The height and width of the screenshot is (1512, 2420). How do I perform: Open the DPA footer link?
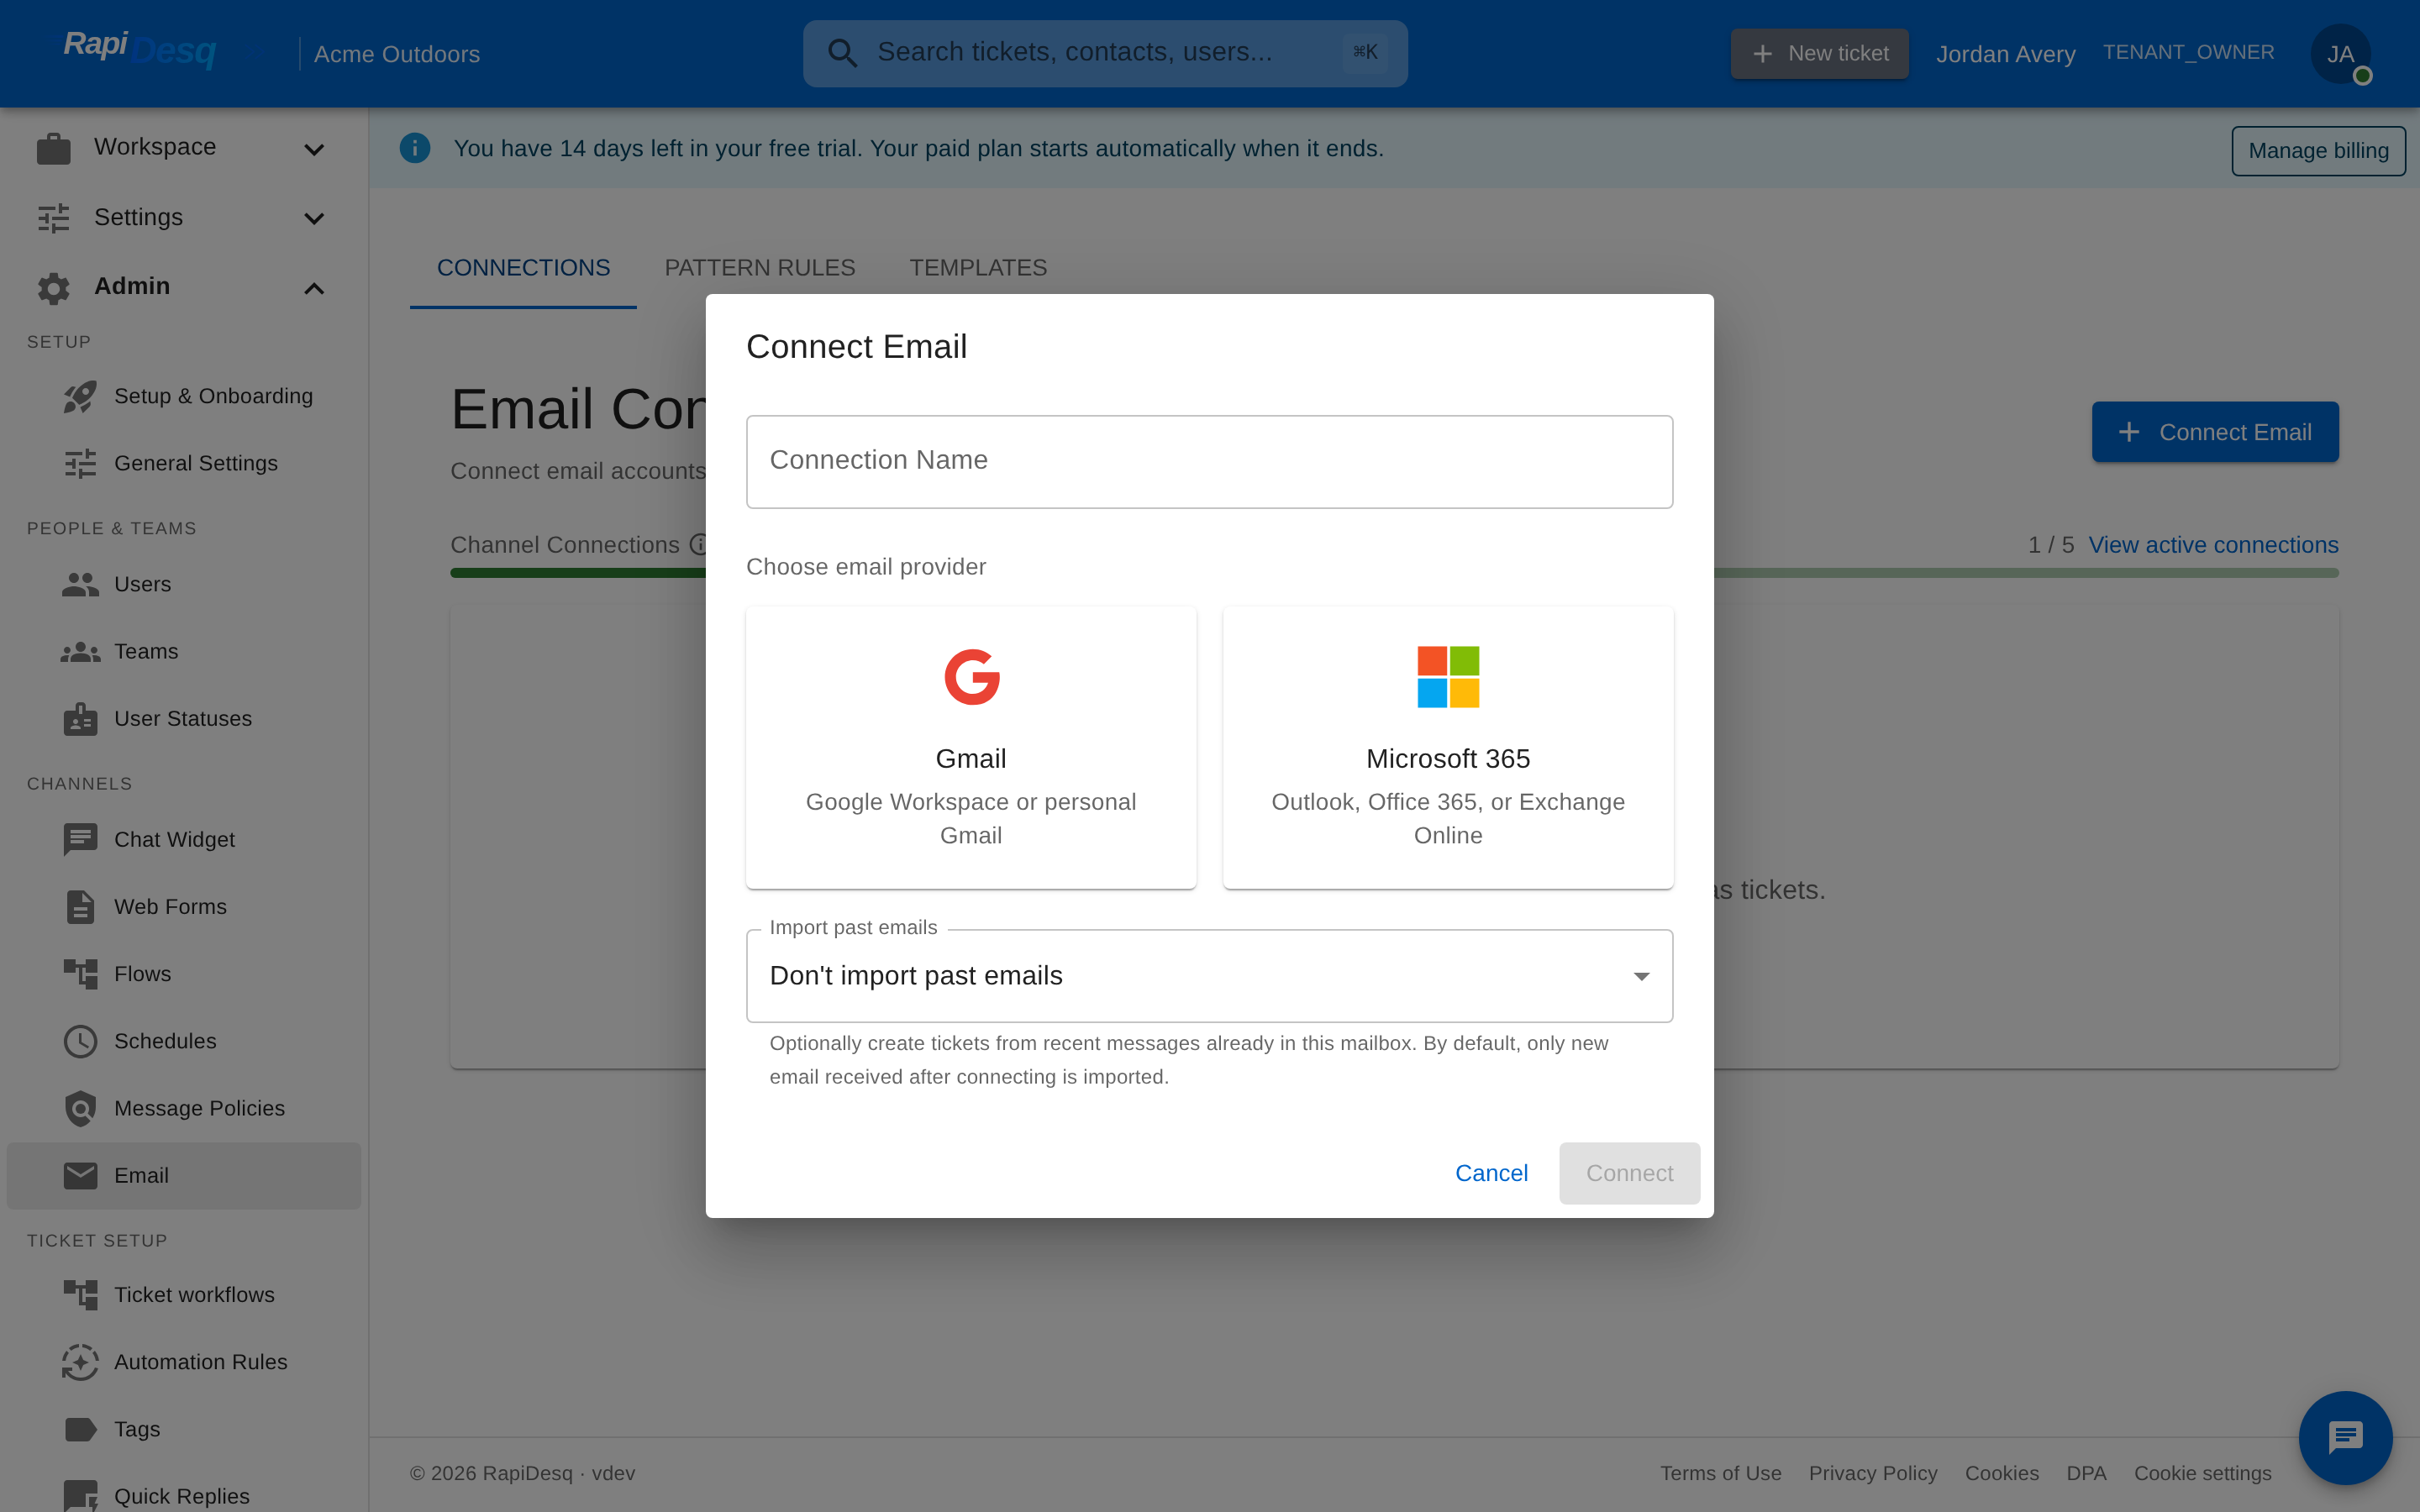point(2087,1473)
